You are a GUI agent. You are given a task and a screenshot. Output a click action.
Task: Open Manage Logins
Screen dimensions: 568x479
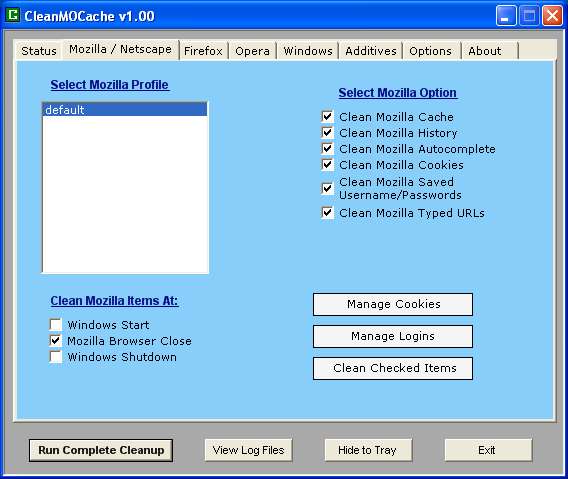(x=393, y=336)
